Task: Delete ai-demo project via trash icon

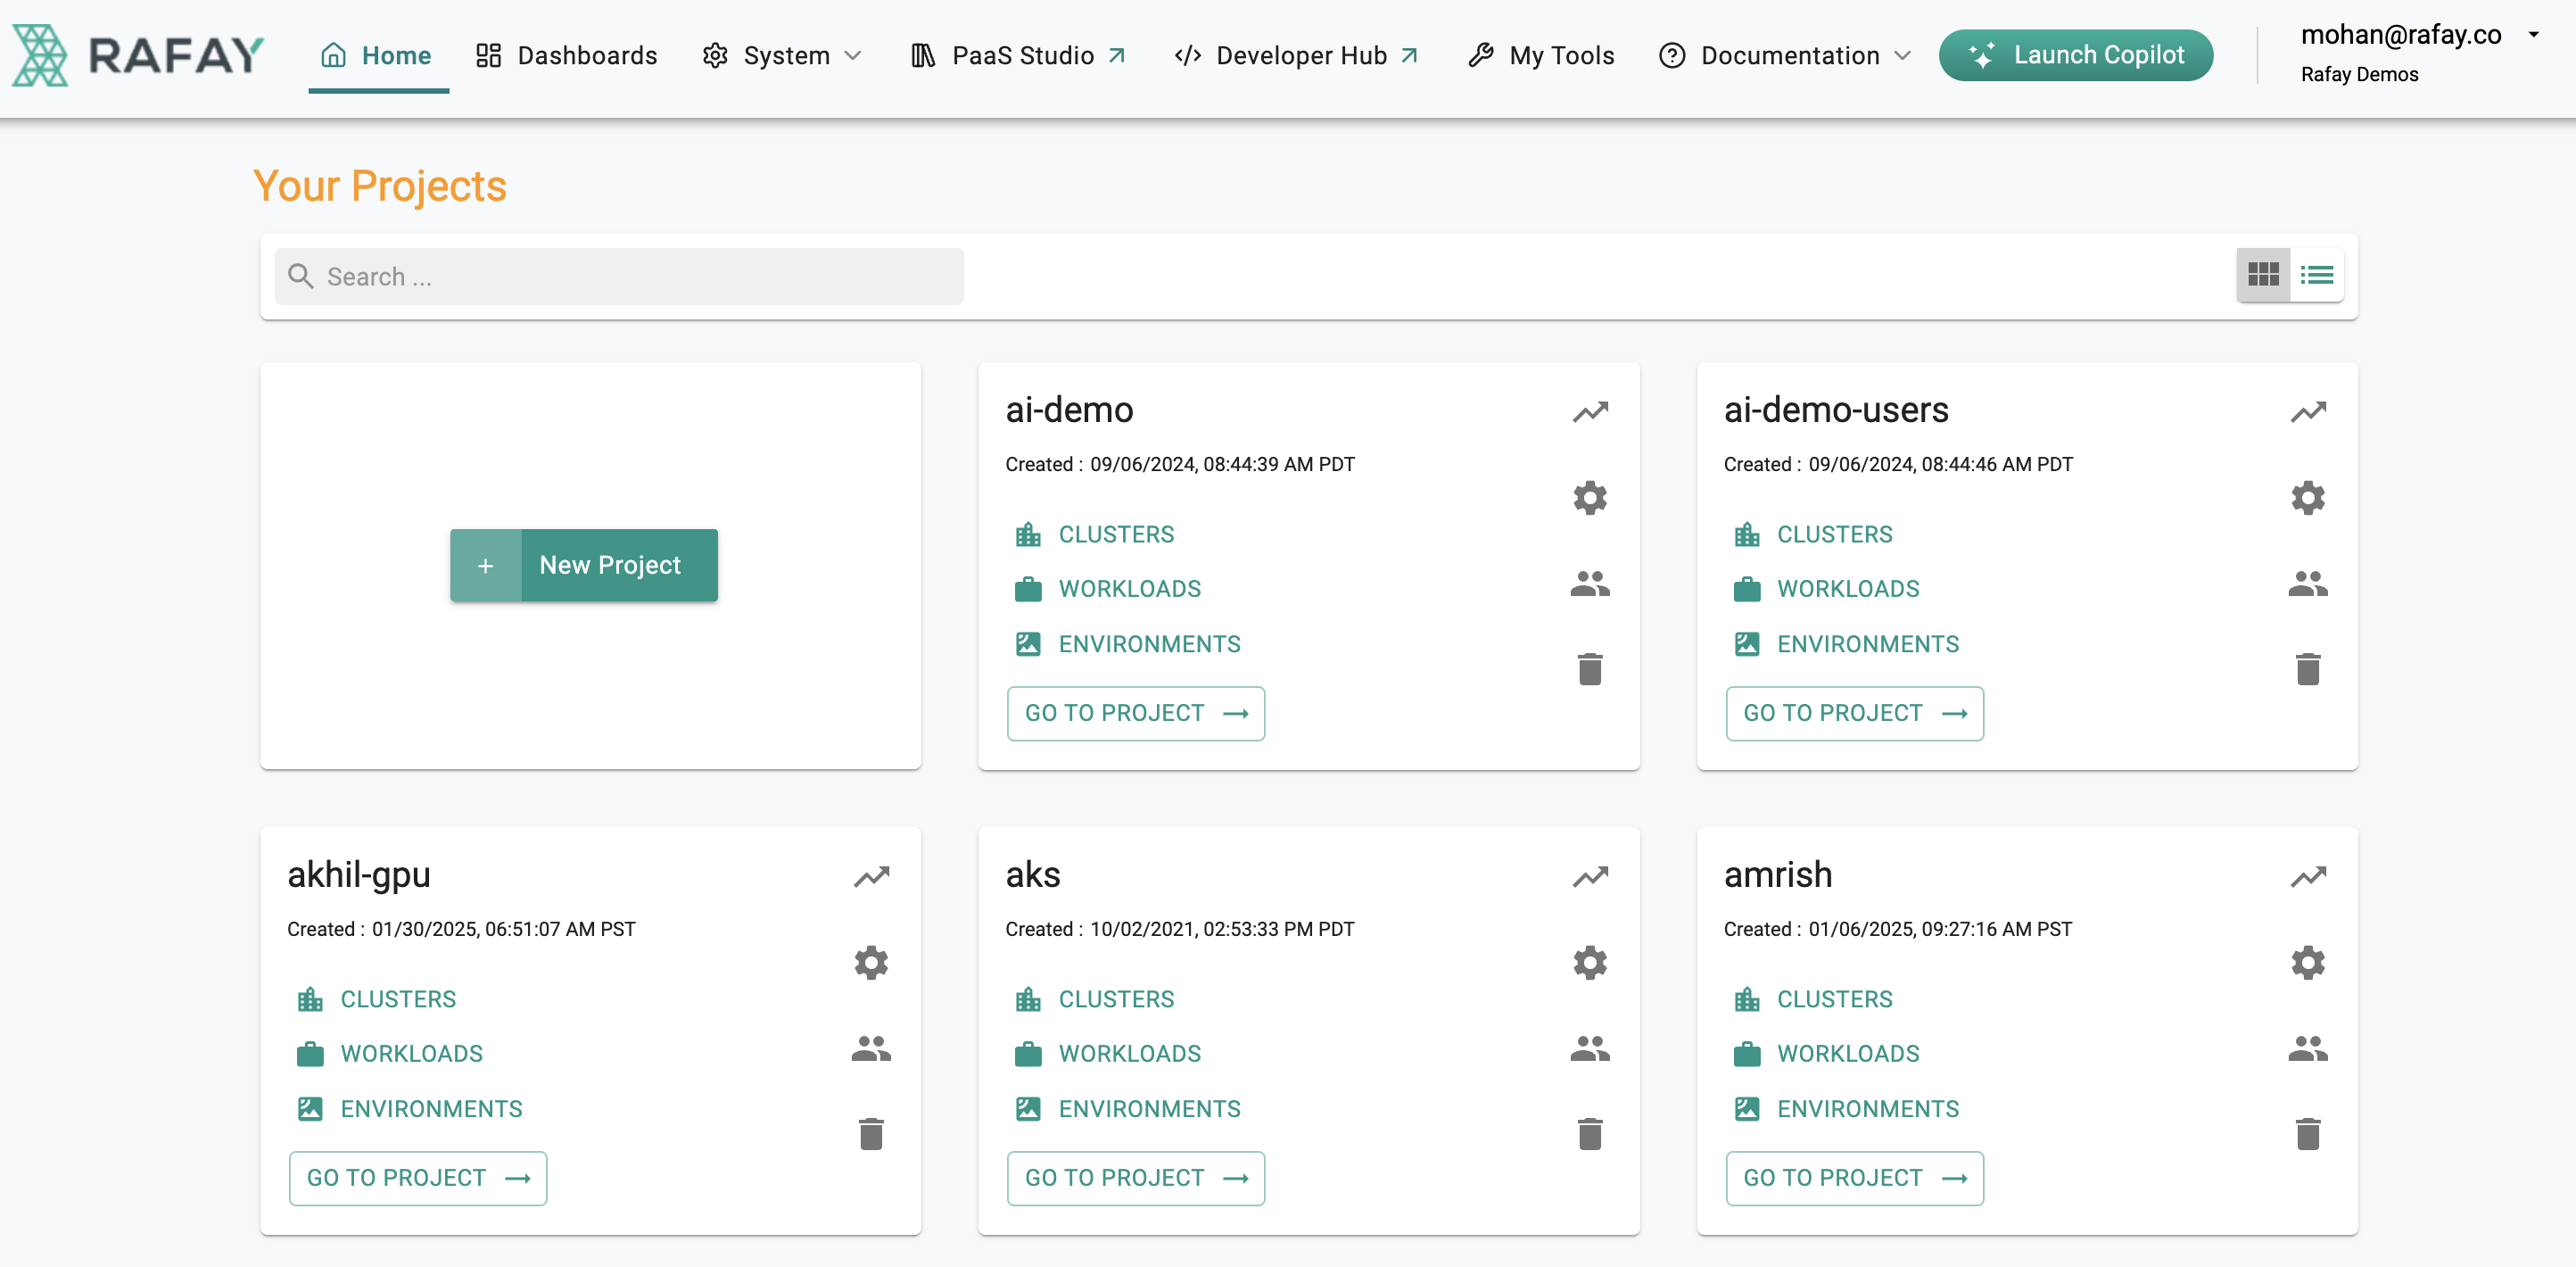Action: [1590, 668]
